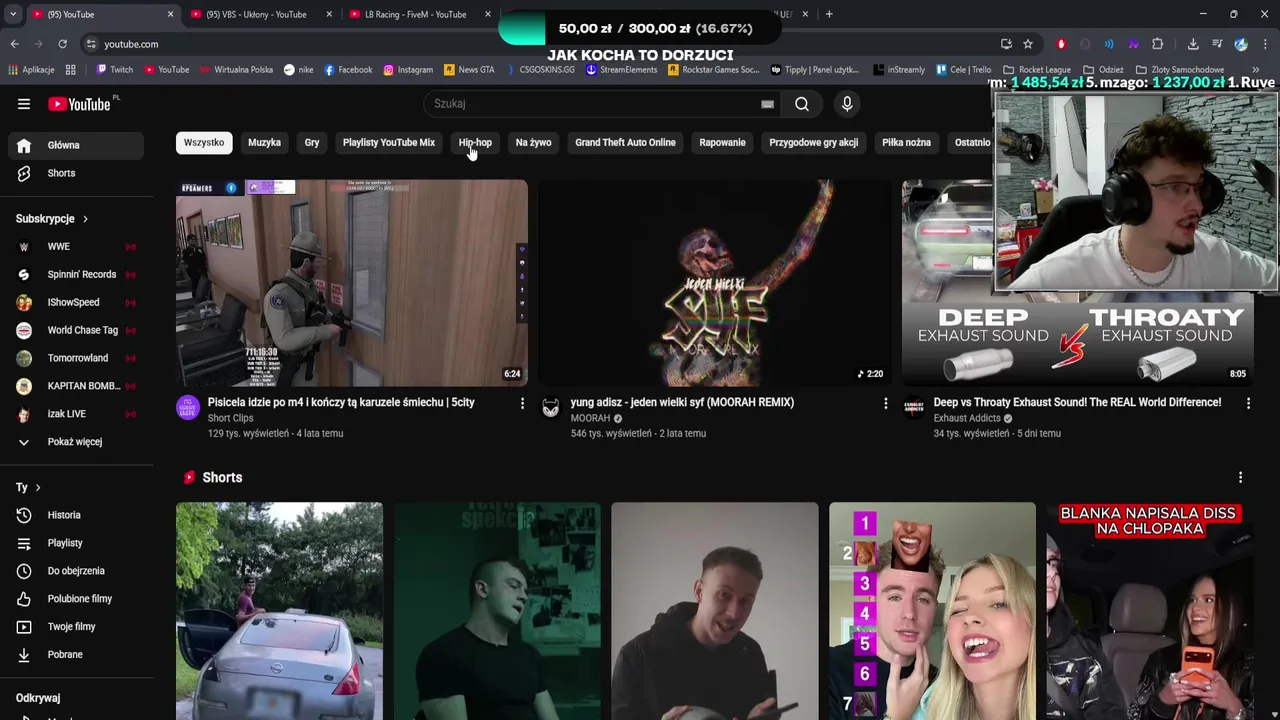Image resolution: width=1280 pixels, height=720 pixels.
Task: Select the Hip-hop filter chip
Action: click(x=475, y=142)
